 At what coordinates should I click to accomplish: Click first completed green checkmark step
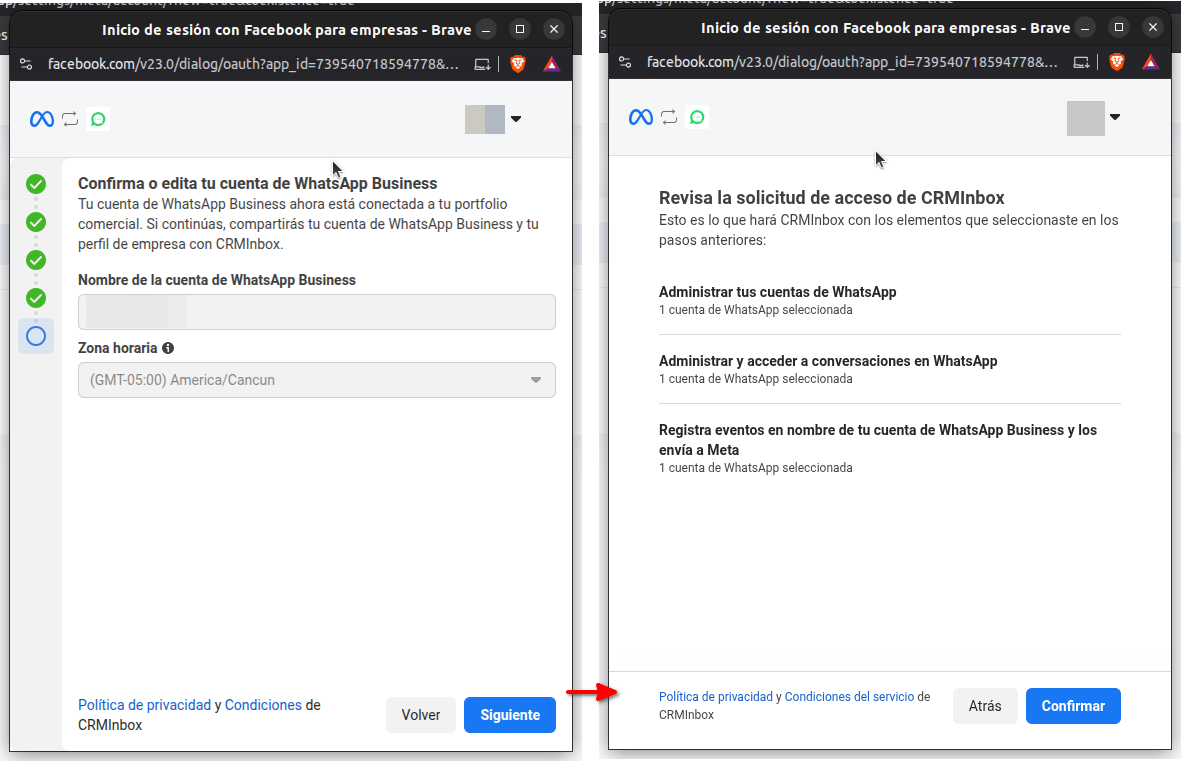(36, 184)
